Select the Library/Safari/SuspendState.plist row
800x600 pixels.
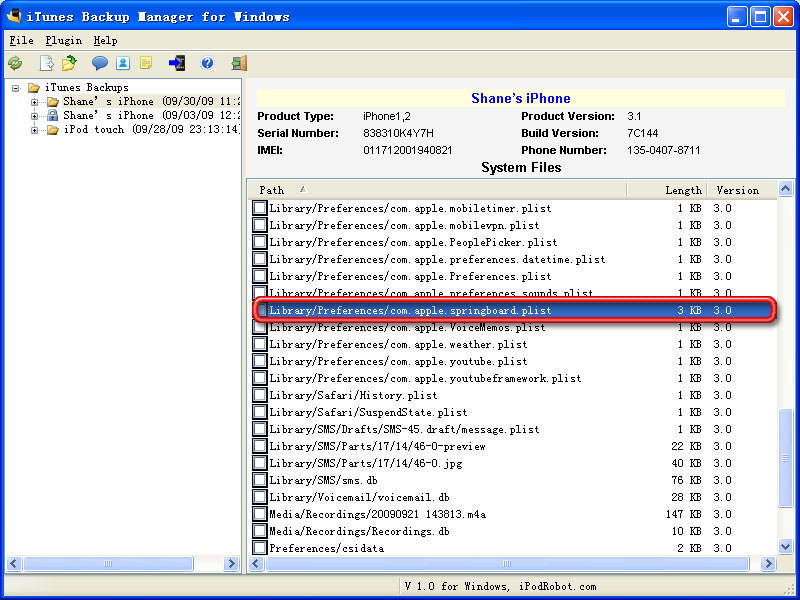tap(514, 412)
